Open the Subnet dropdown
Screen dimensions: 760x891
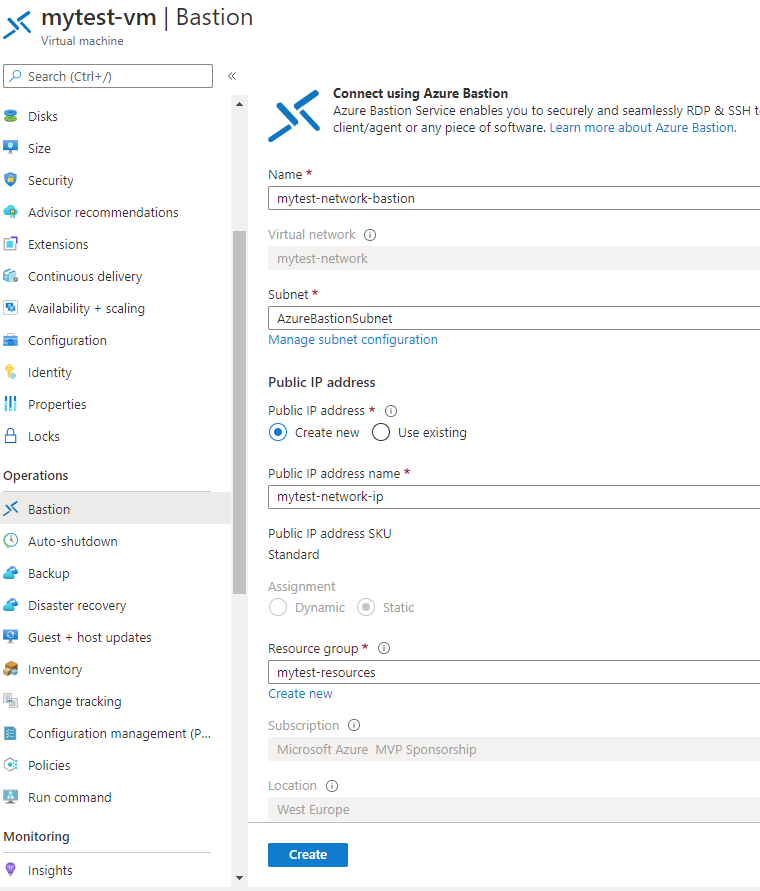pos(514,318)
